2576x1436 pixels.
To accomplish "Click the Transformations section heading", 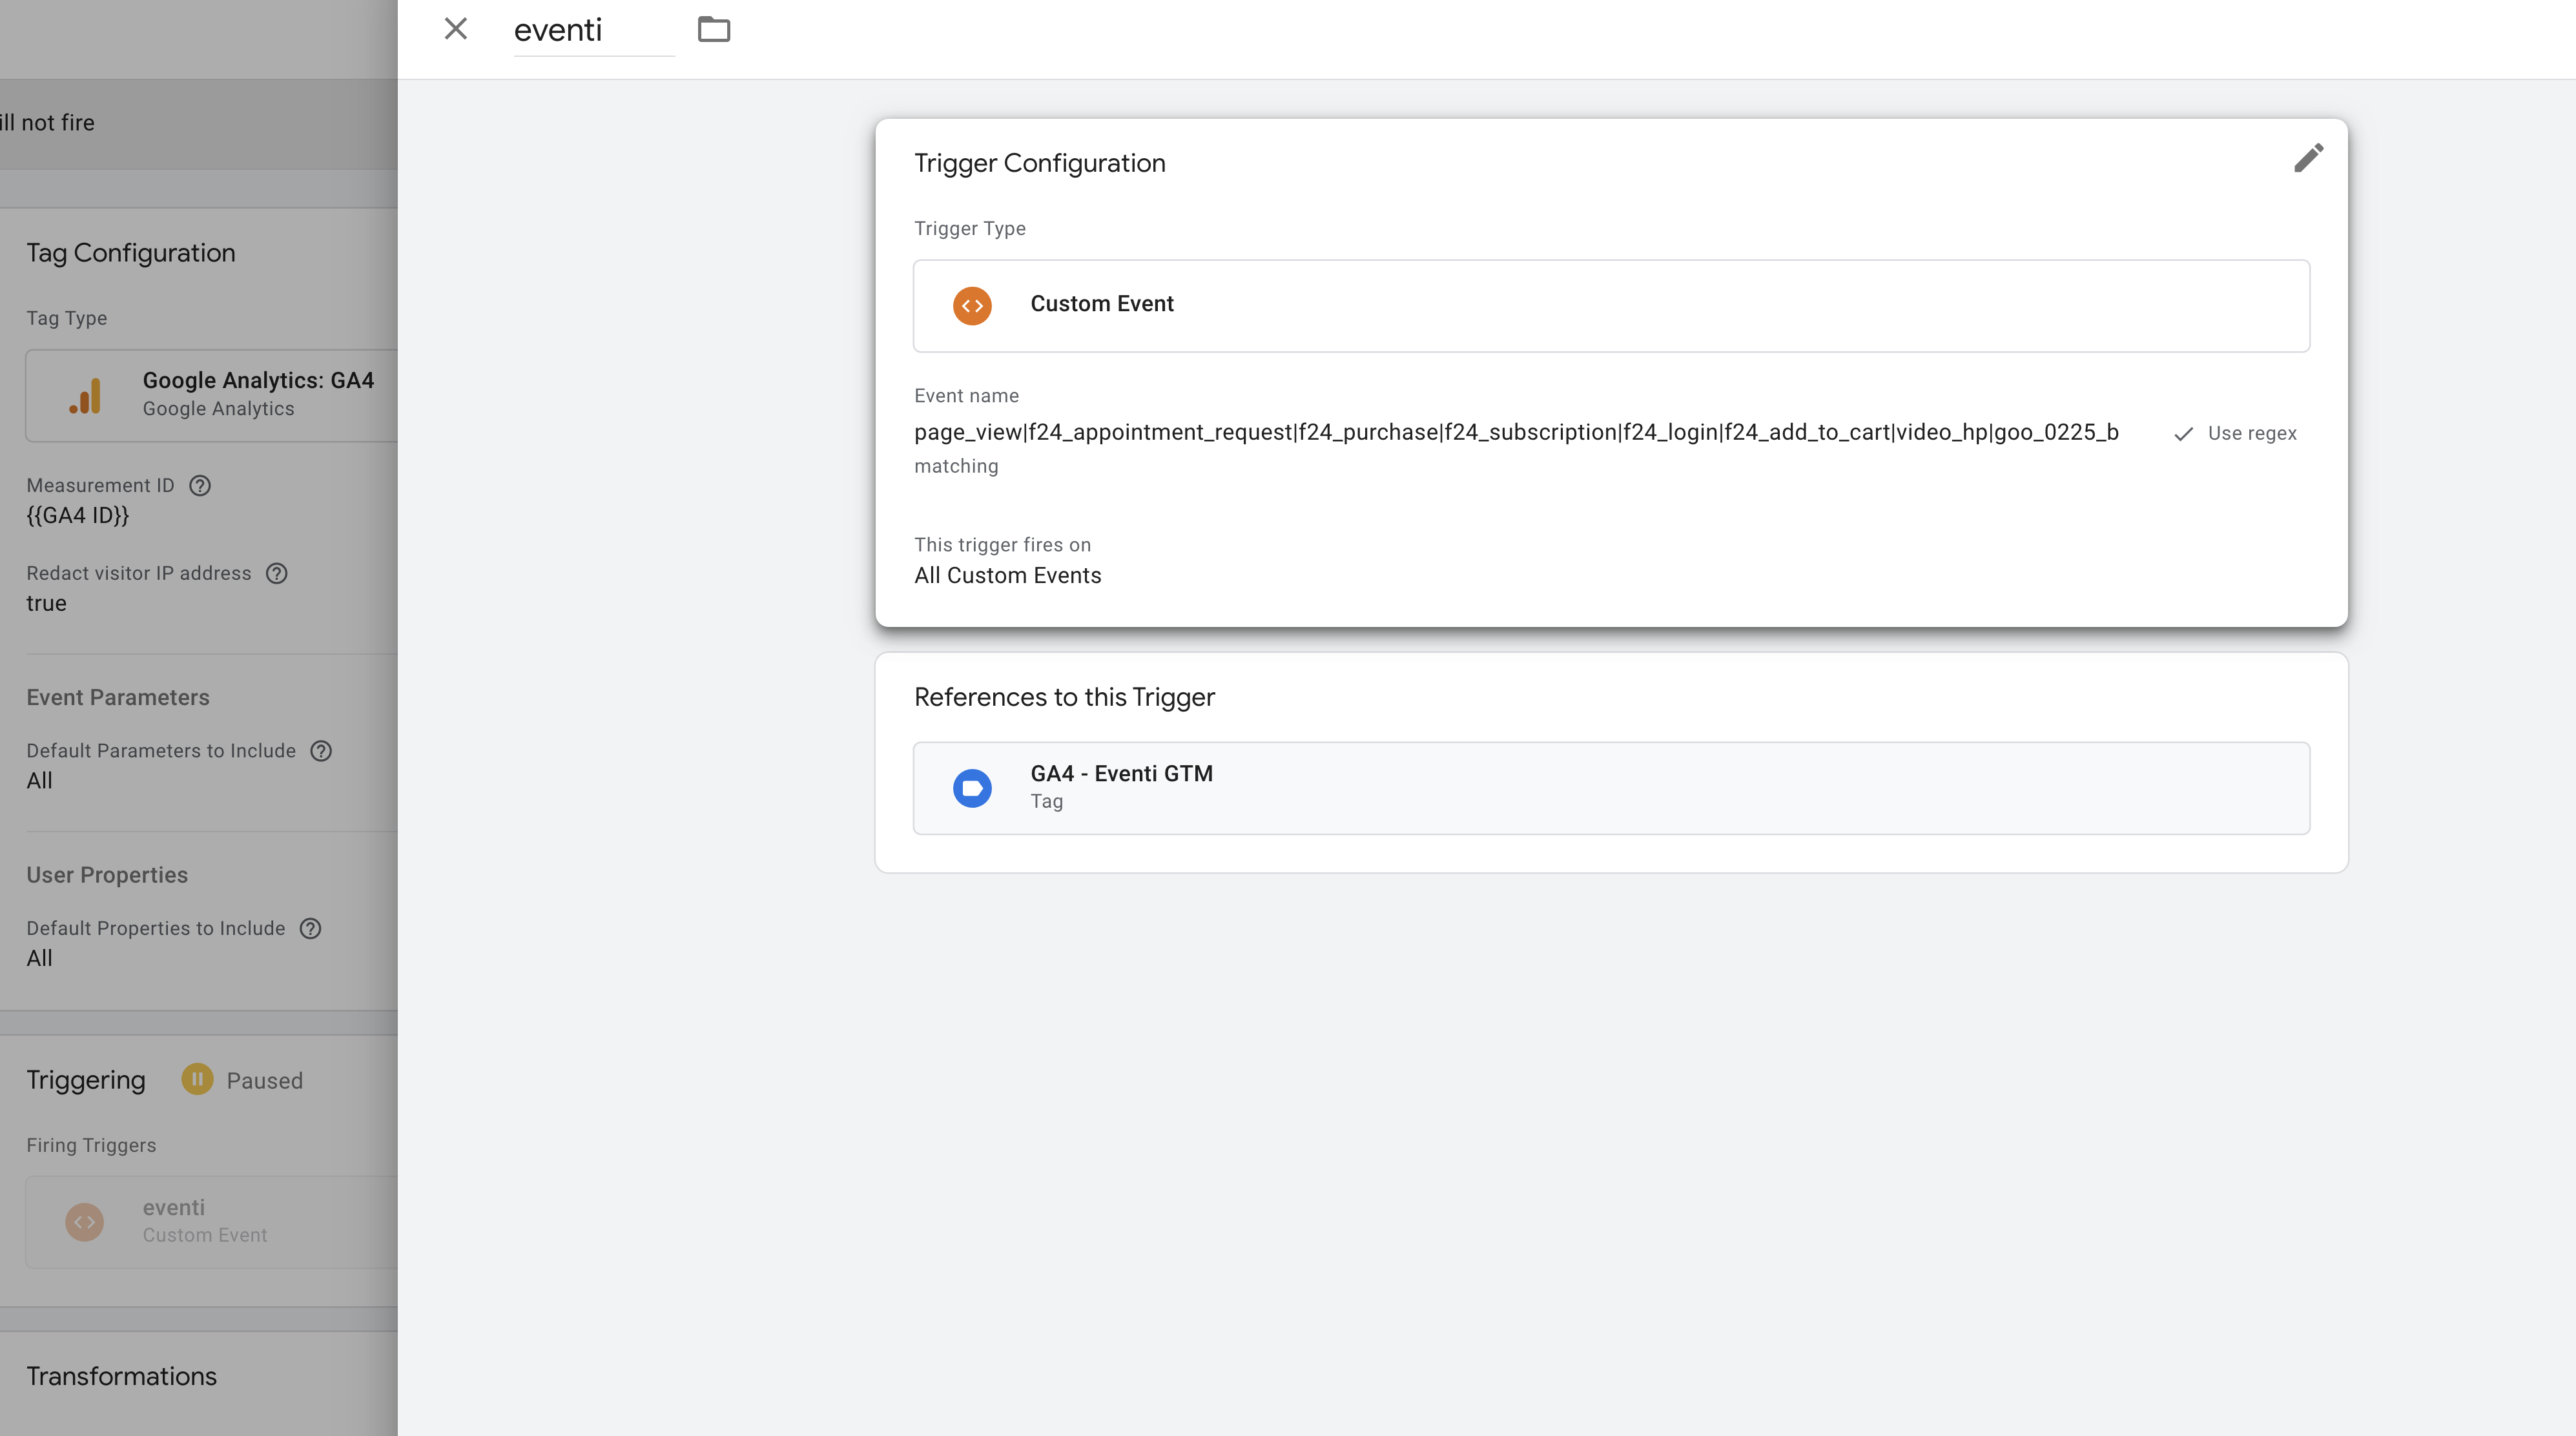I will [x=121, y=1376].
